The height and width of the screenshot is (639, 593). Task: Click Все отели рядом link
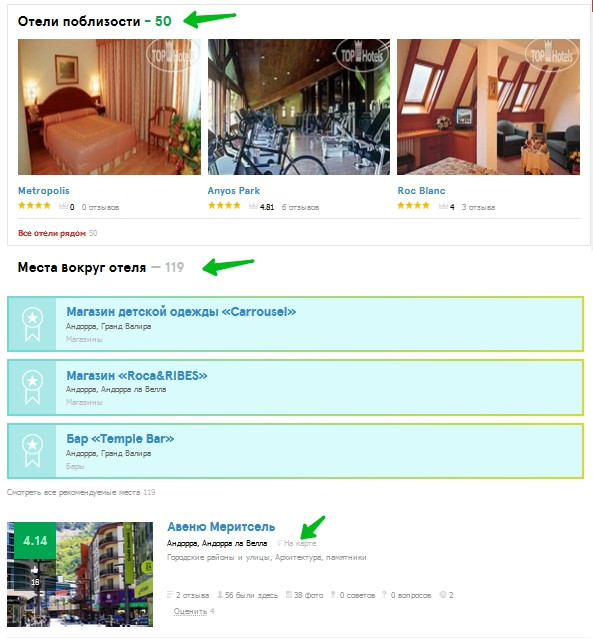pos(52,233)
